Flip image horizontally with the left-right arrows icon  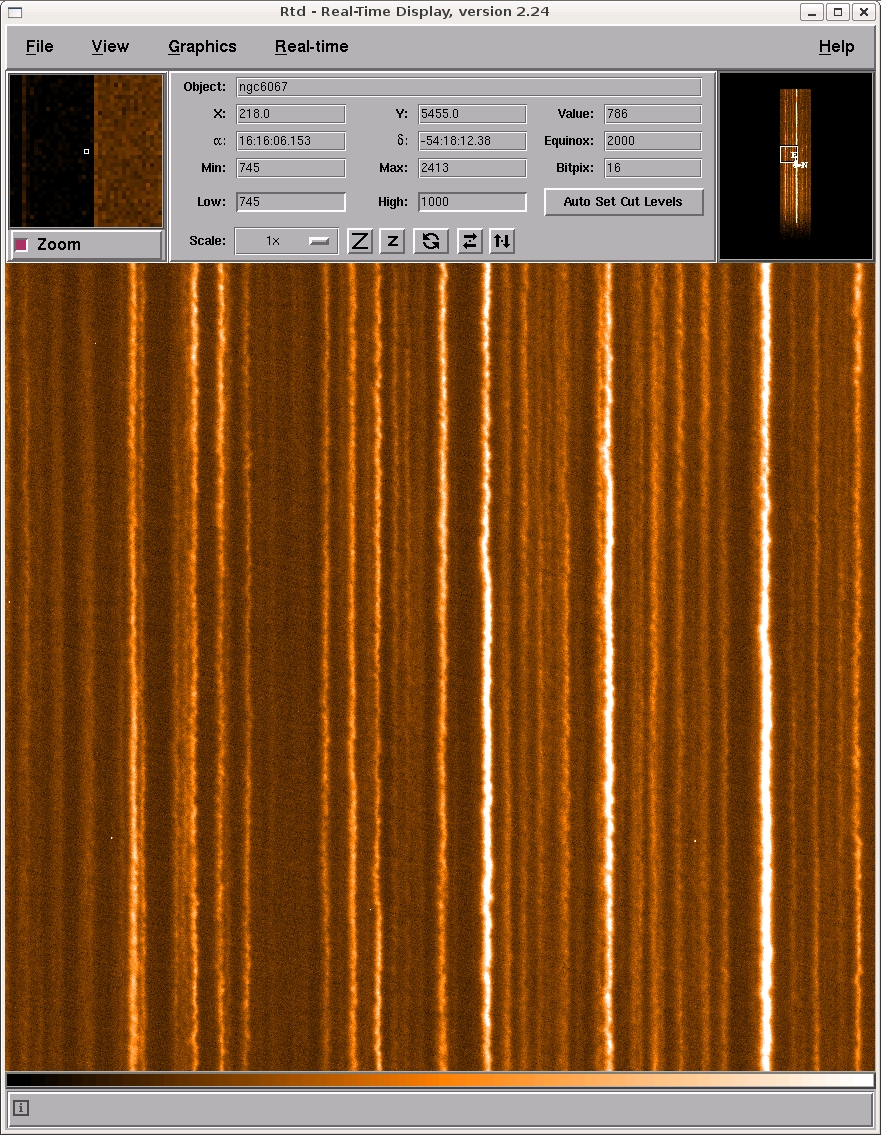468,241
